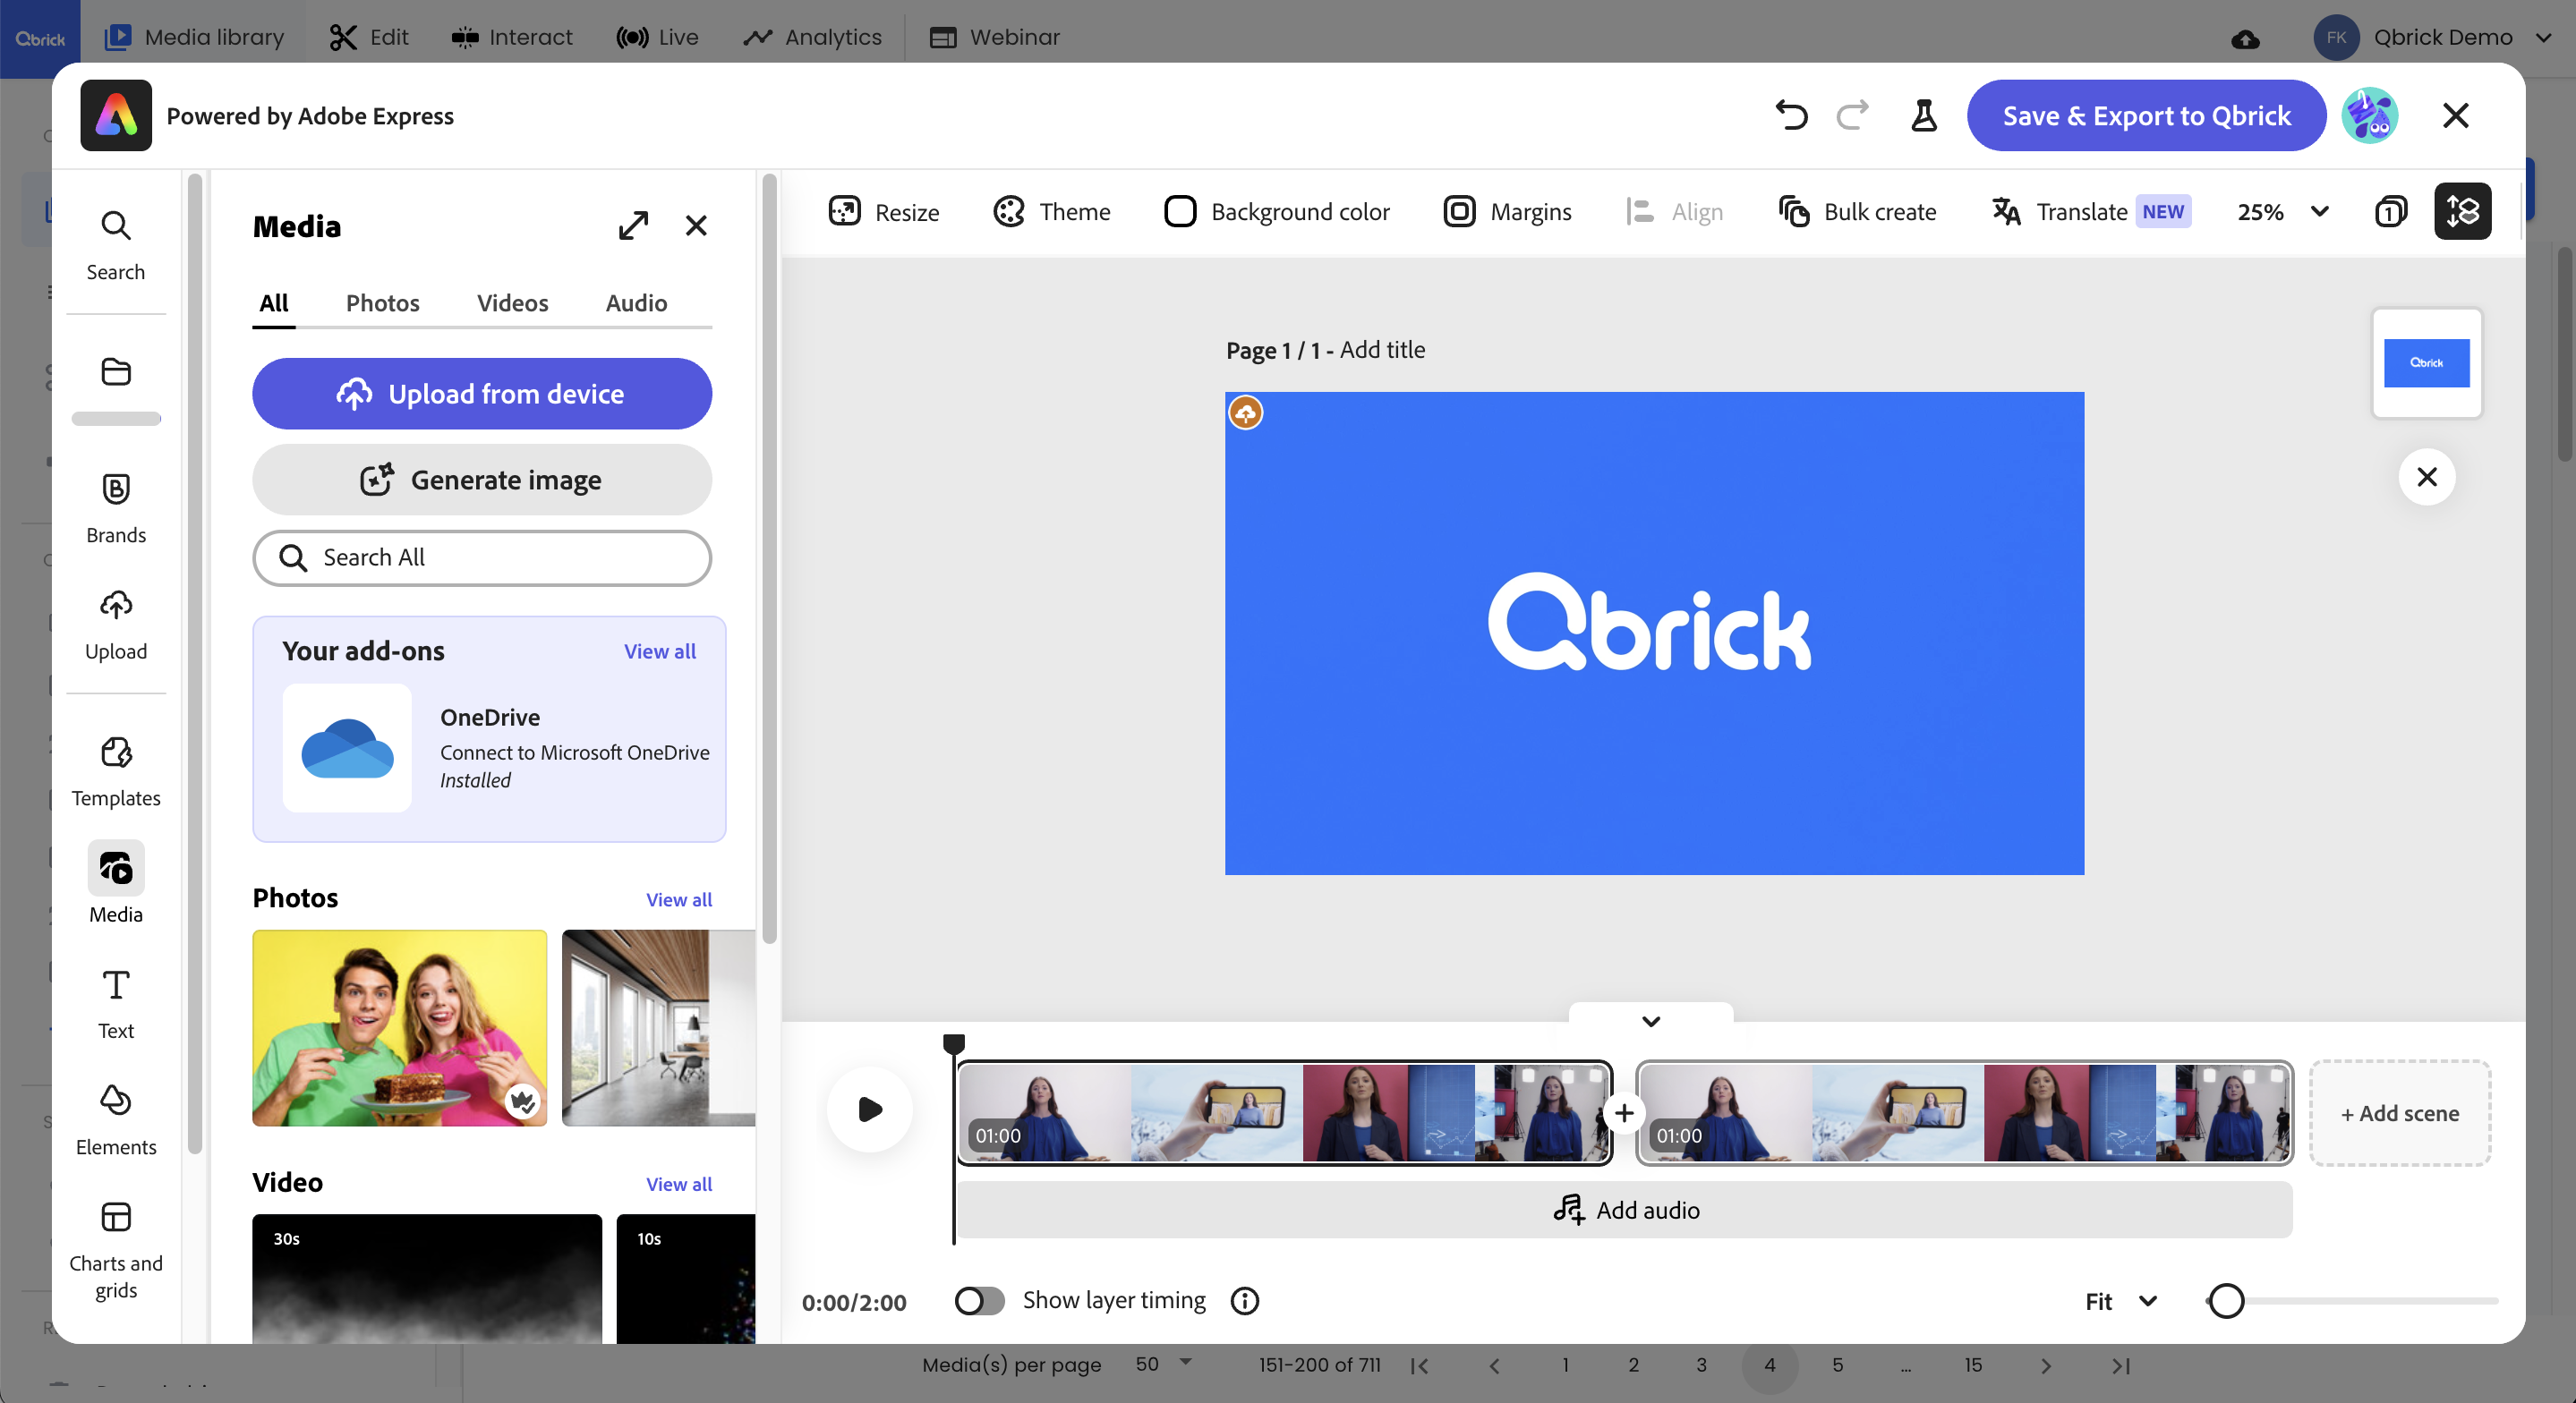Select the first 01:00 scene clip
2576x1403 pixels.
coord(1285,1113)
